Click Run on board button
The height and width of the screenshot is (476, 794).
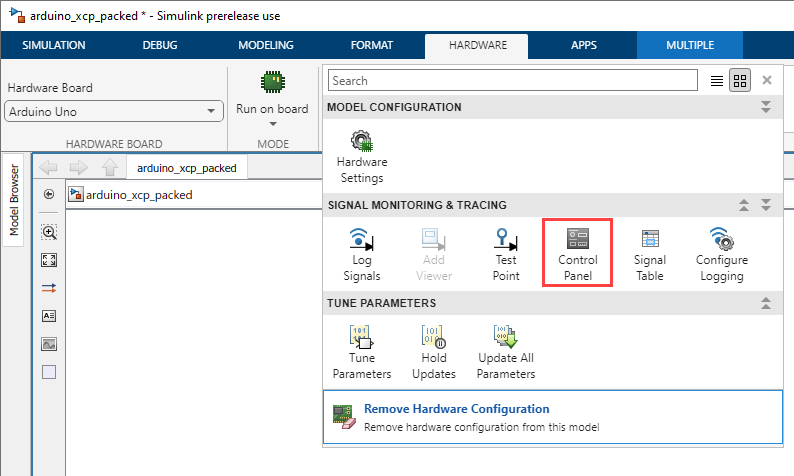[272, 93]
